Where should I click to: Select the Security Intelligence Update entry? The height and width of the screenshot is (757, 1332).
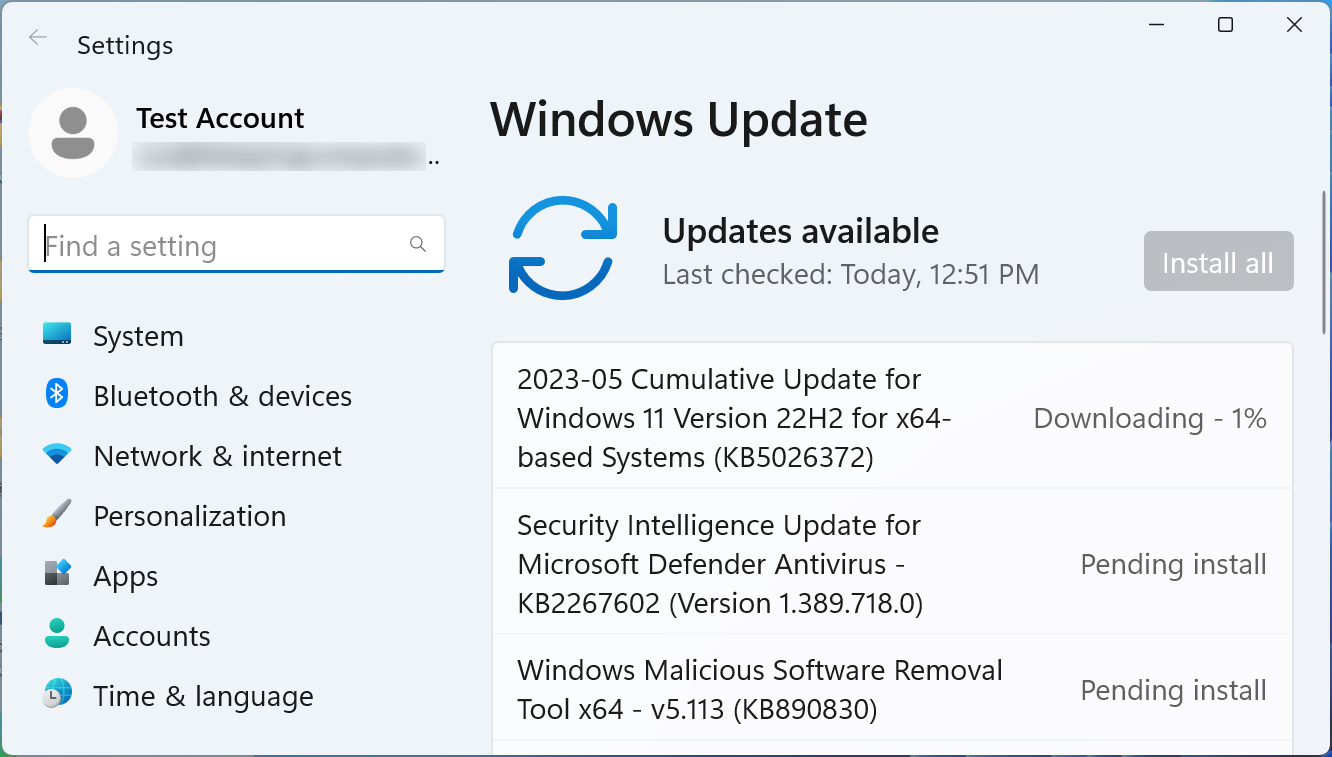[x=892, y=562]
